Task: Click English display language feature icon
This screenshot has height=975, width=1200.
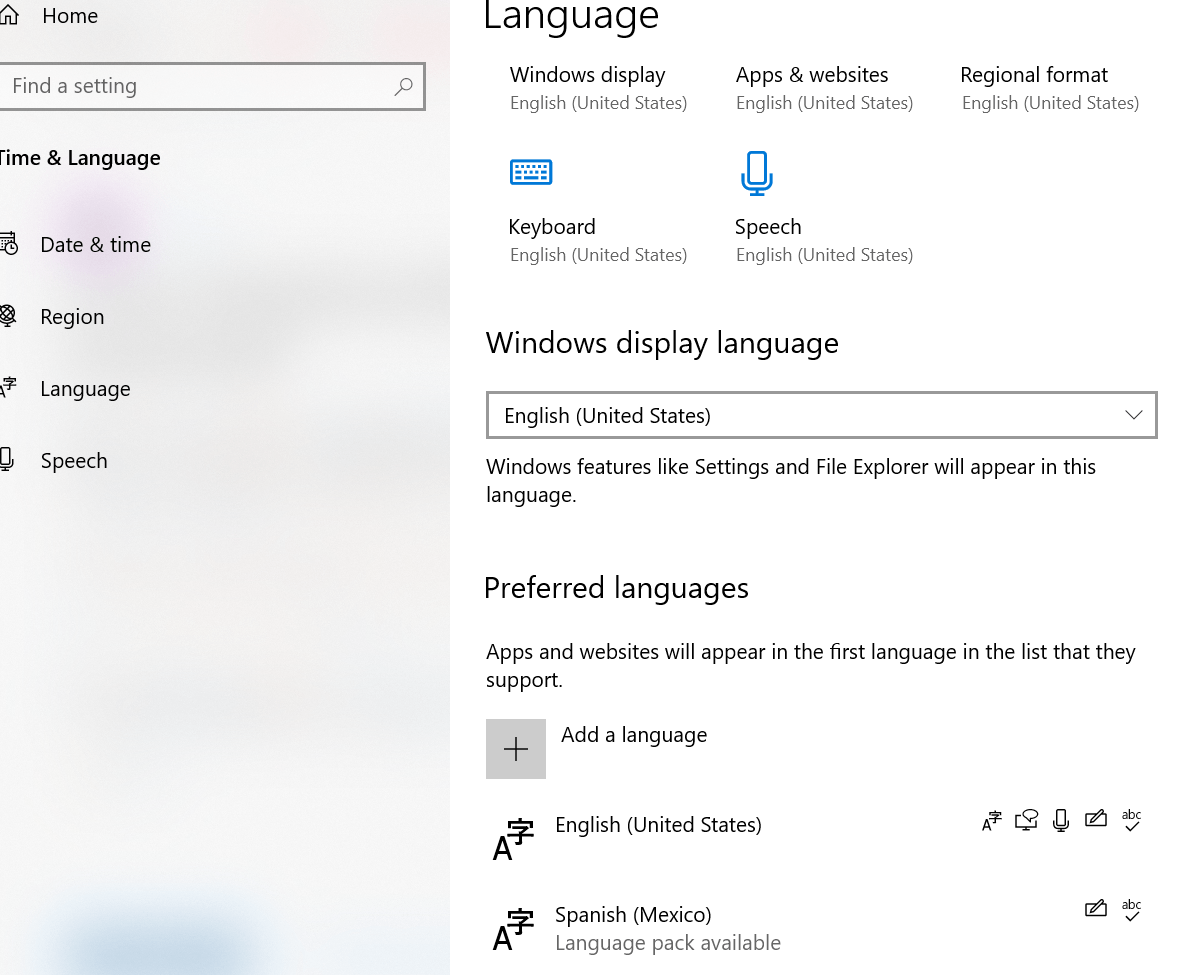Action: (992, 821)
